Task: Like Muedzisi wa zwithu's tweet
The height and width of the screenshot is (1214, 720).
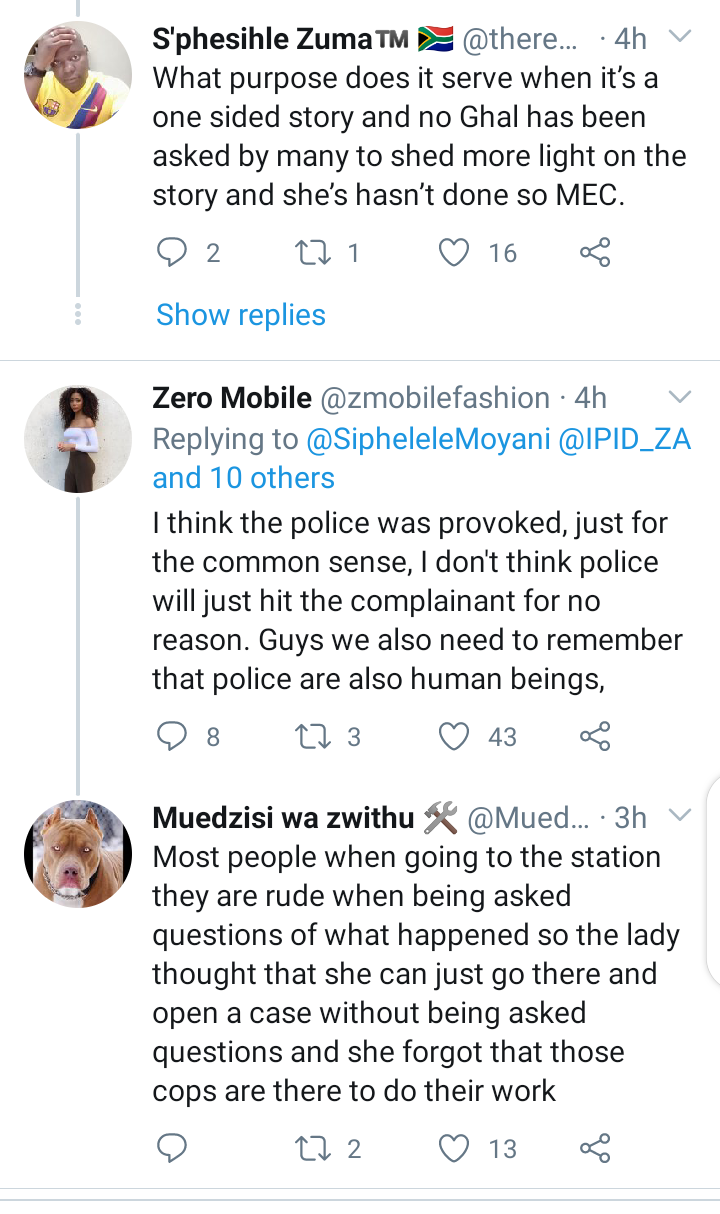Action: click(x=455, y=1148)
